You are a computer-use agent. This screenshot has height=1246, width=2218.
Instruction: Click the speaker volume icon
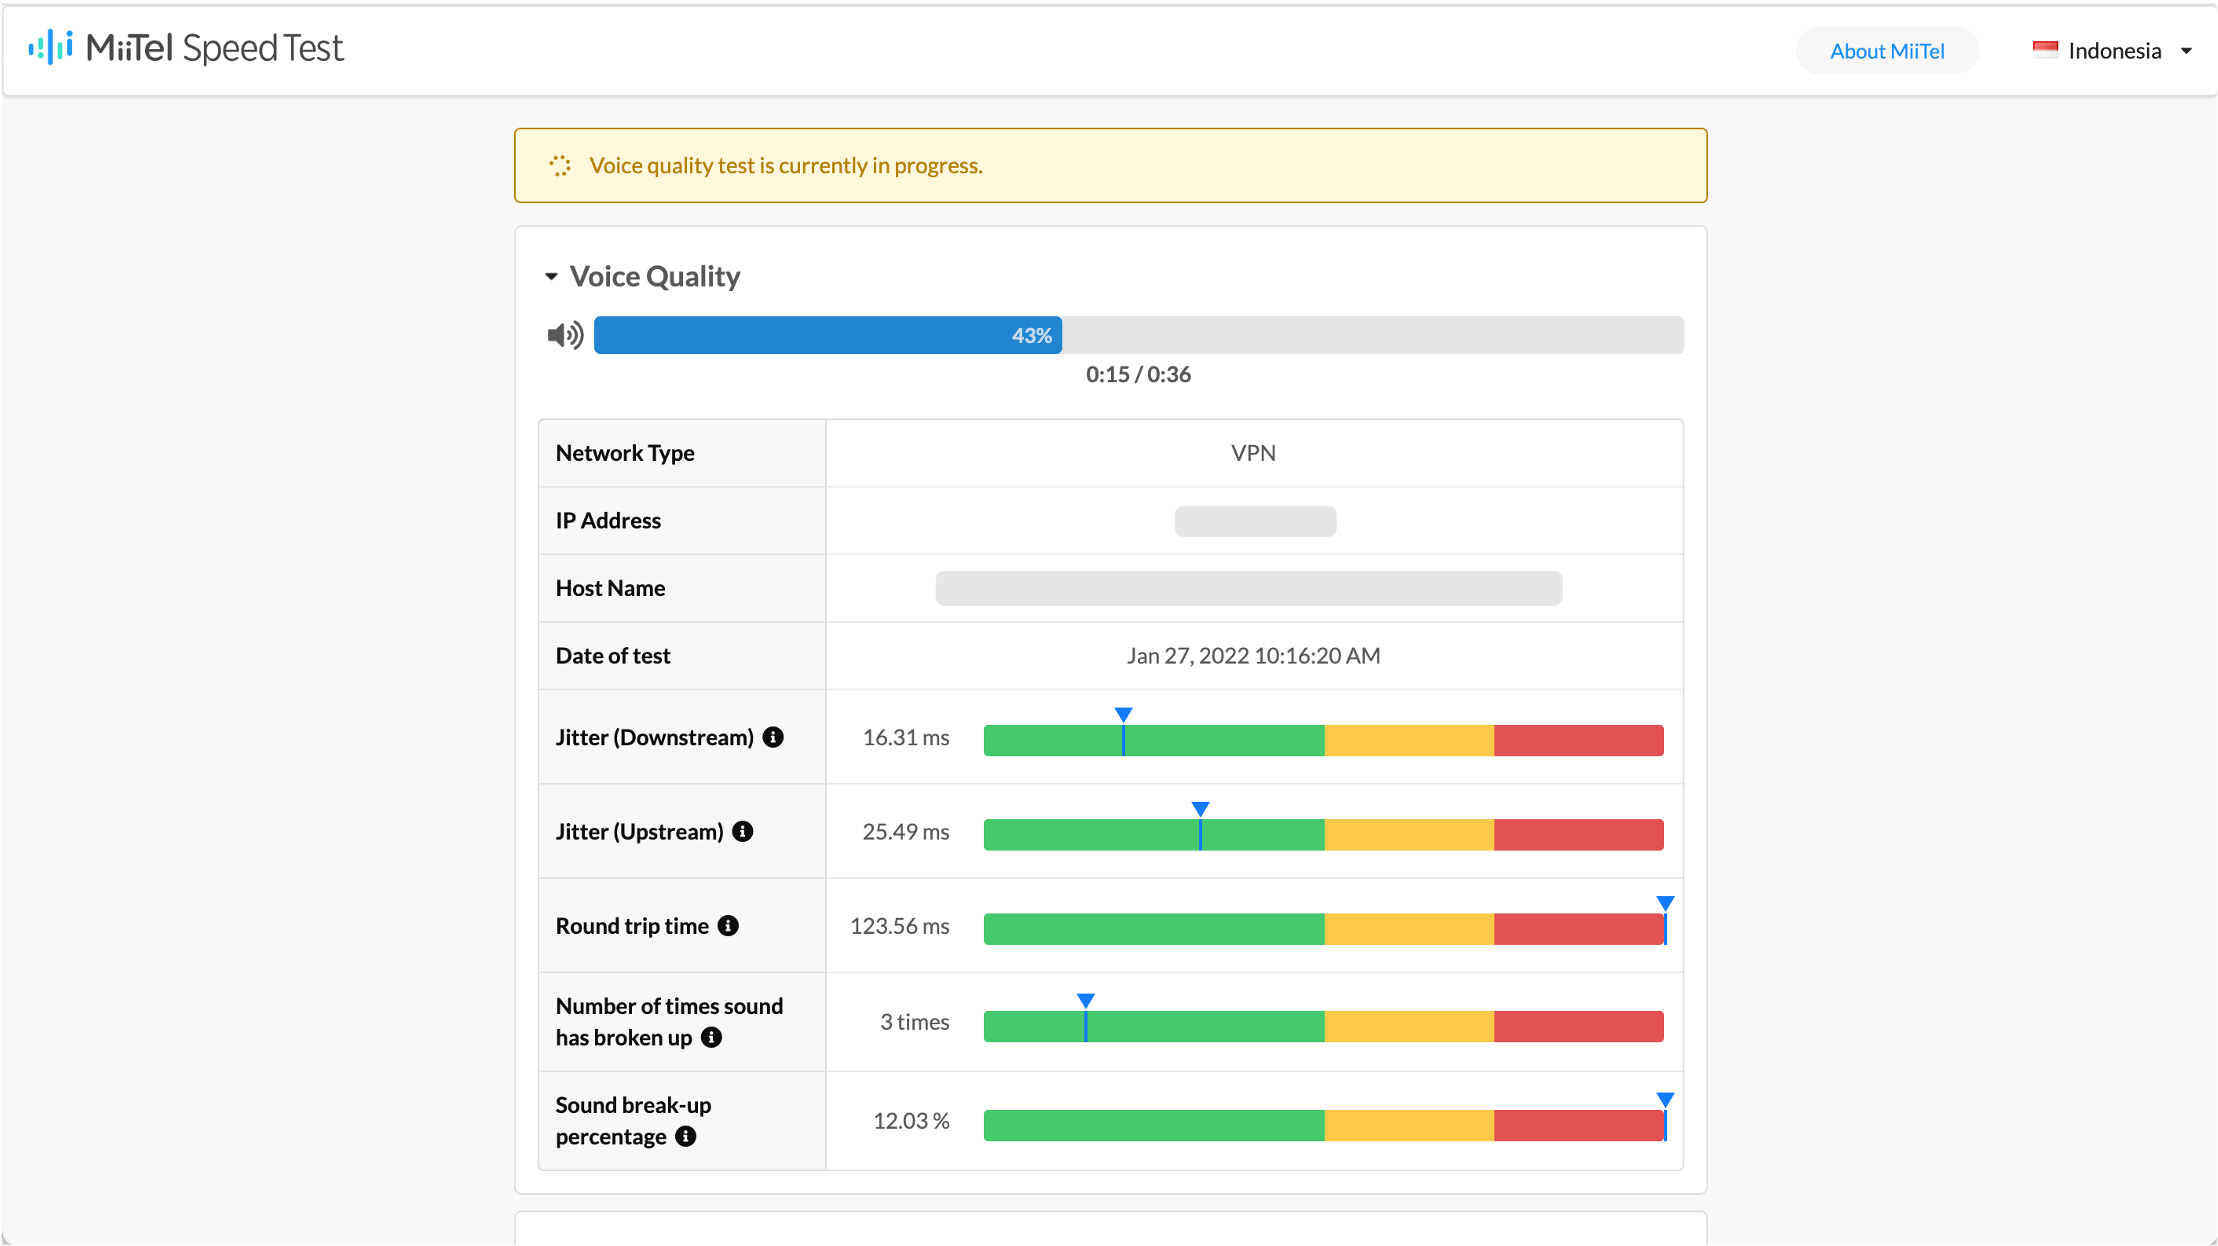click(565, 335)
